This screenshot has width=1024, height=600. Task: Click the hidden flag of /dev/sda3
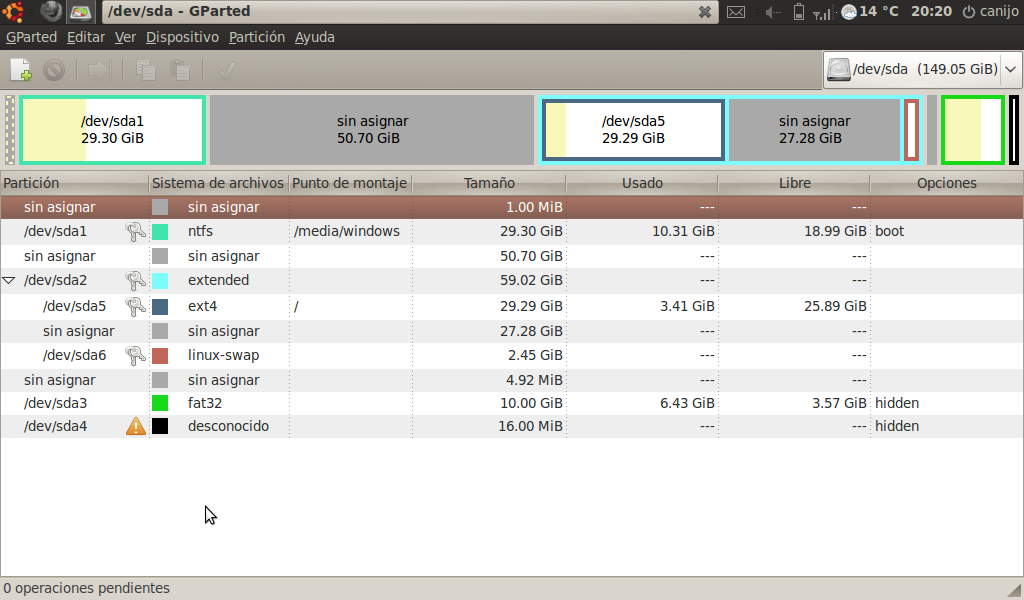click(x=897, y=403)
